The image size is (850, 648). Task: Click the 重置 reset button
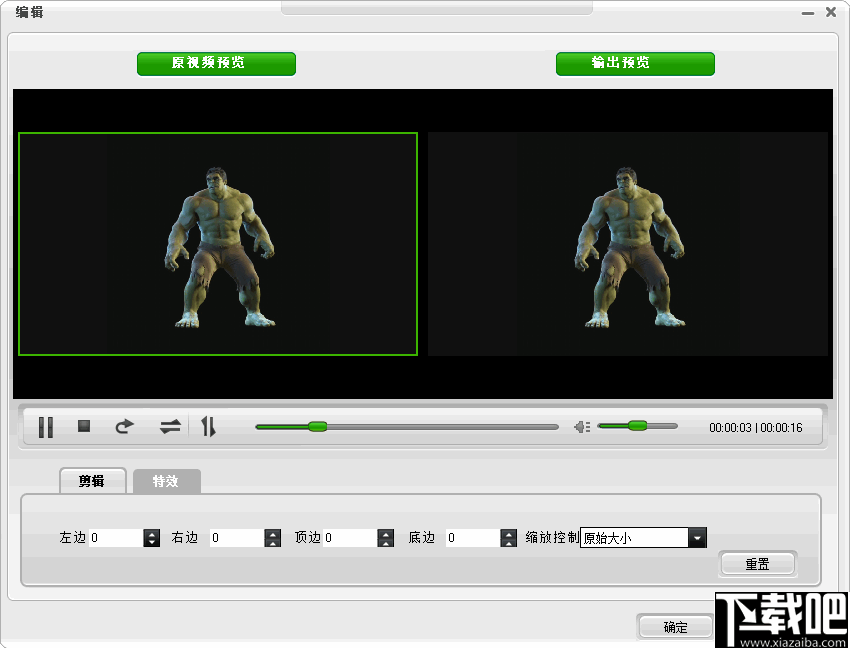pos(758,563)
